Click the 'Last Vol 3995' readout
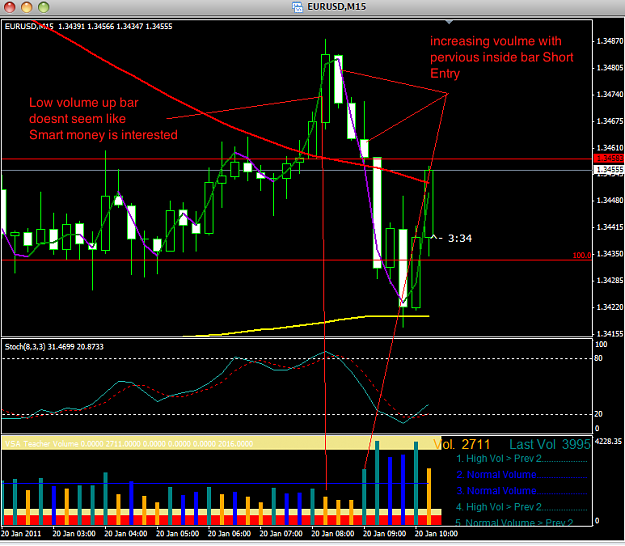The image size is (625, 546). [x=550, y=444]
